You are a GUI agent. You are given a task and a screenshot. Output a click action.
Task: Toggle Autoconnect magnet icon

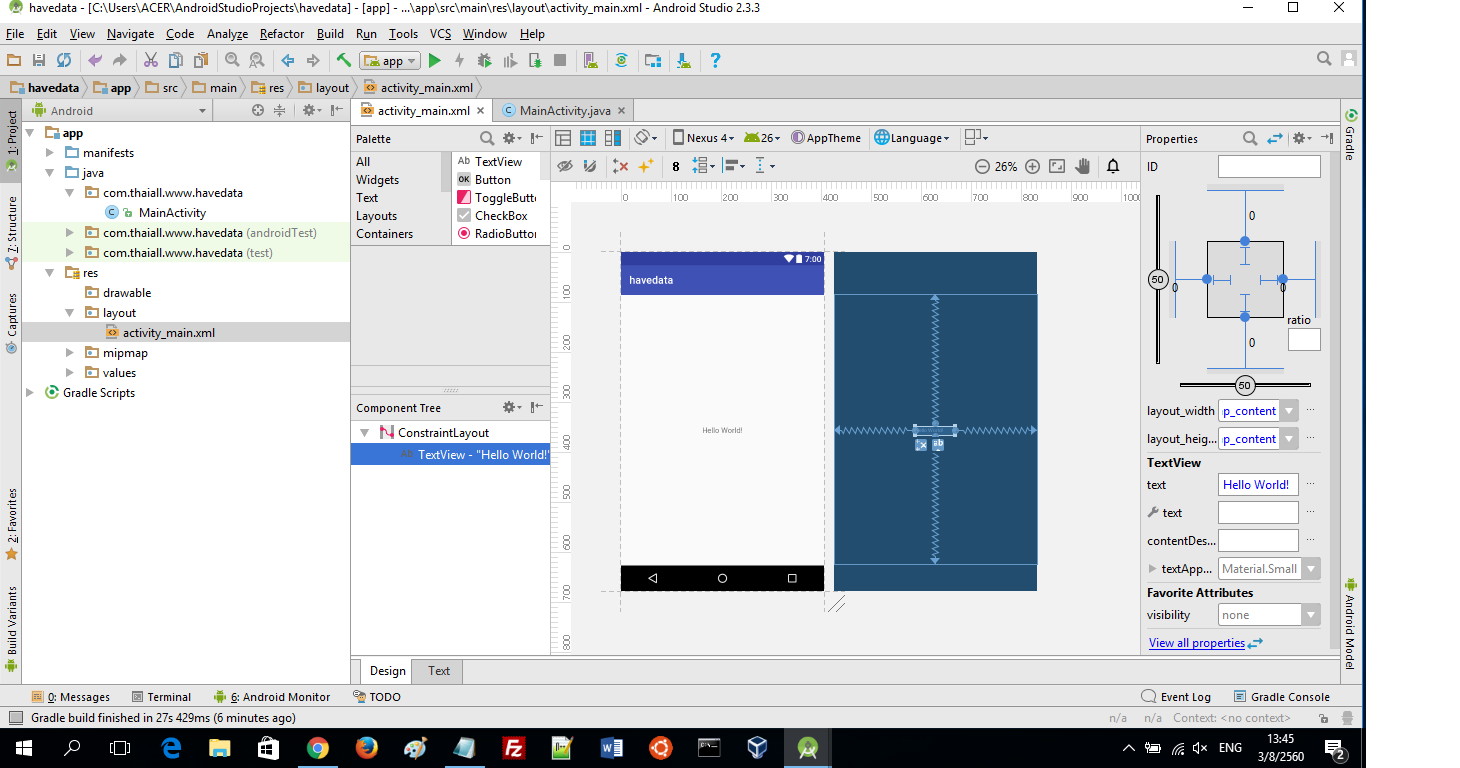coord(590,166)
